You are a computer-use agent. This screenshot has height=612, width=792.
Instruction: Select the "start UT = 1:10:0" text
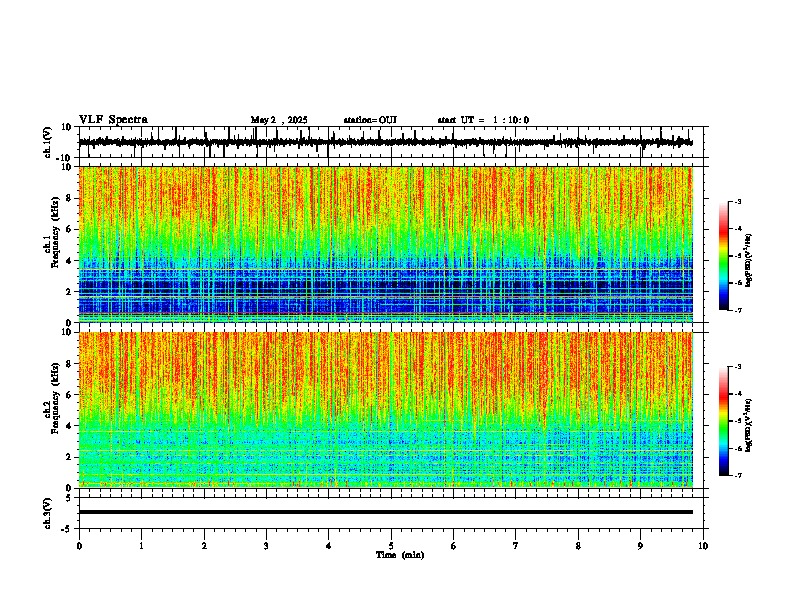[x=483, y=120]
